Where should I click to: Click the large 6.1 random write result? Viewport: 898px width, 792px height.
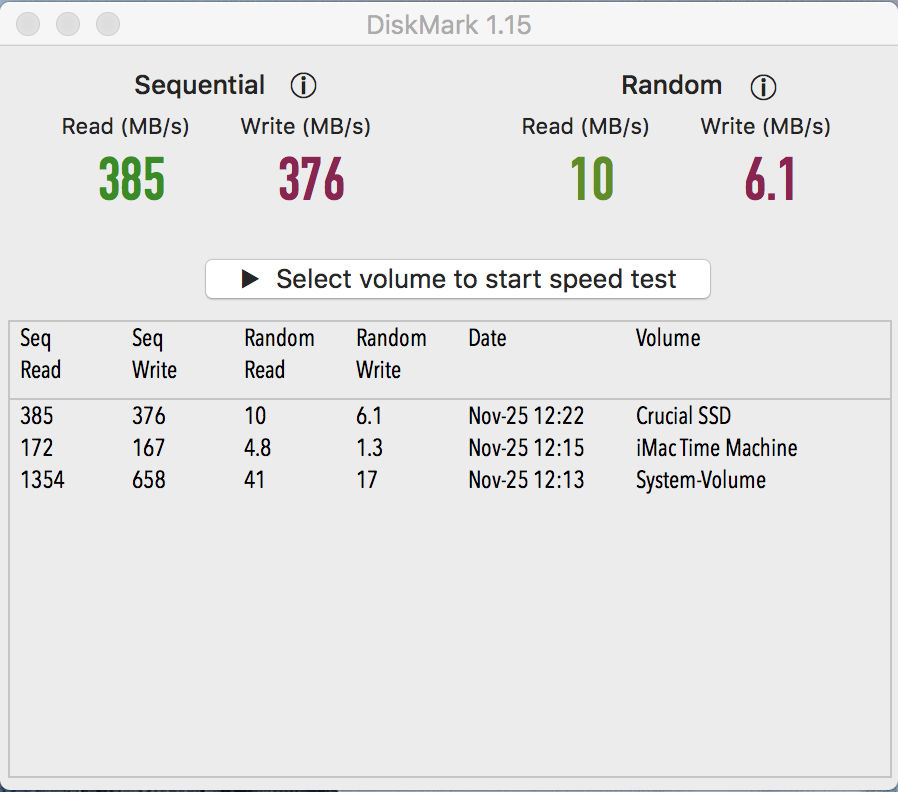pyautogui.click(x=770, y=179)
